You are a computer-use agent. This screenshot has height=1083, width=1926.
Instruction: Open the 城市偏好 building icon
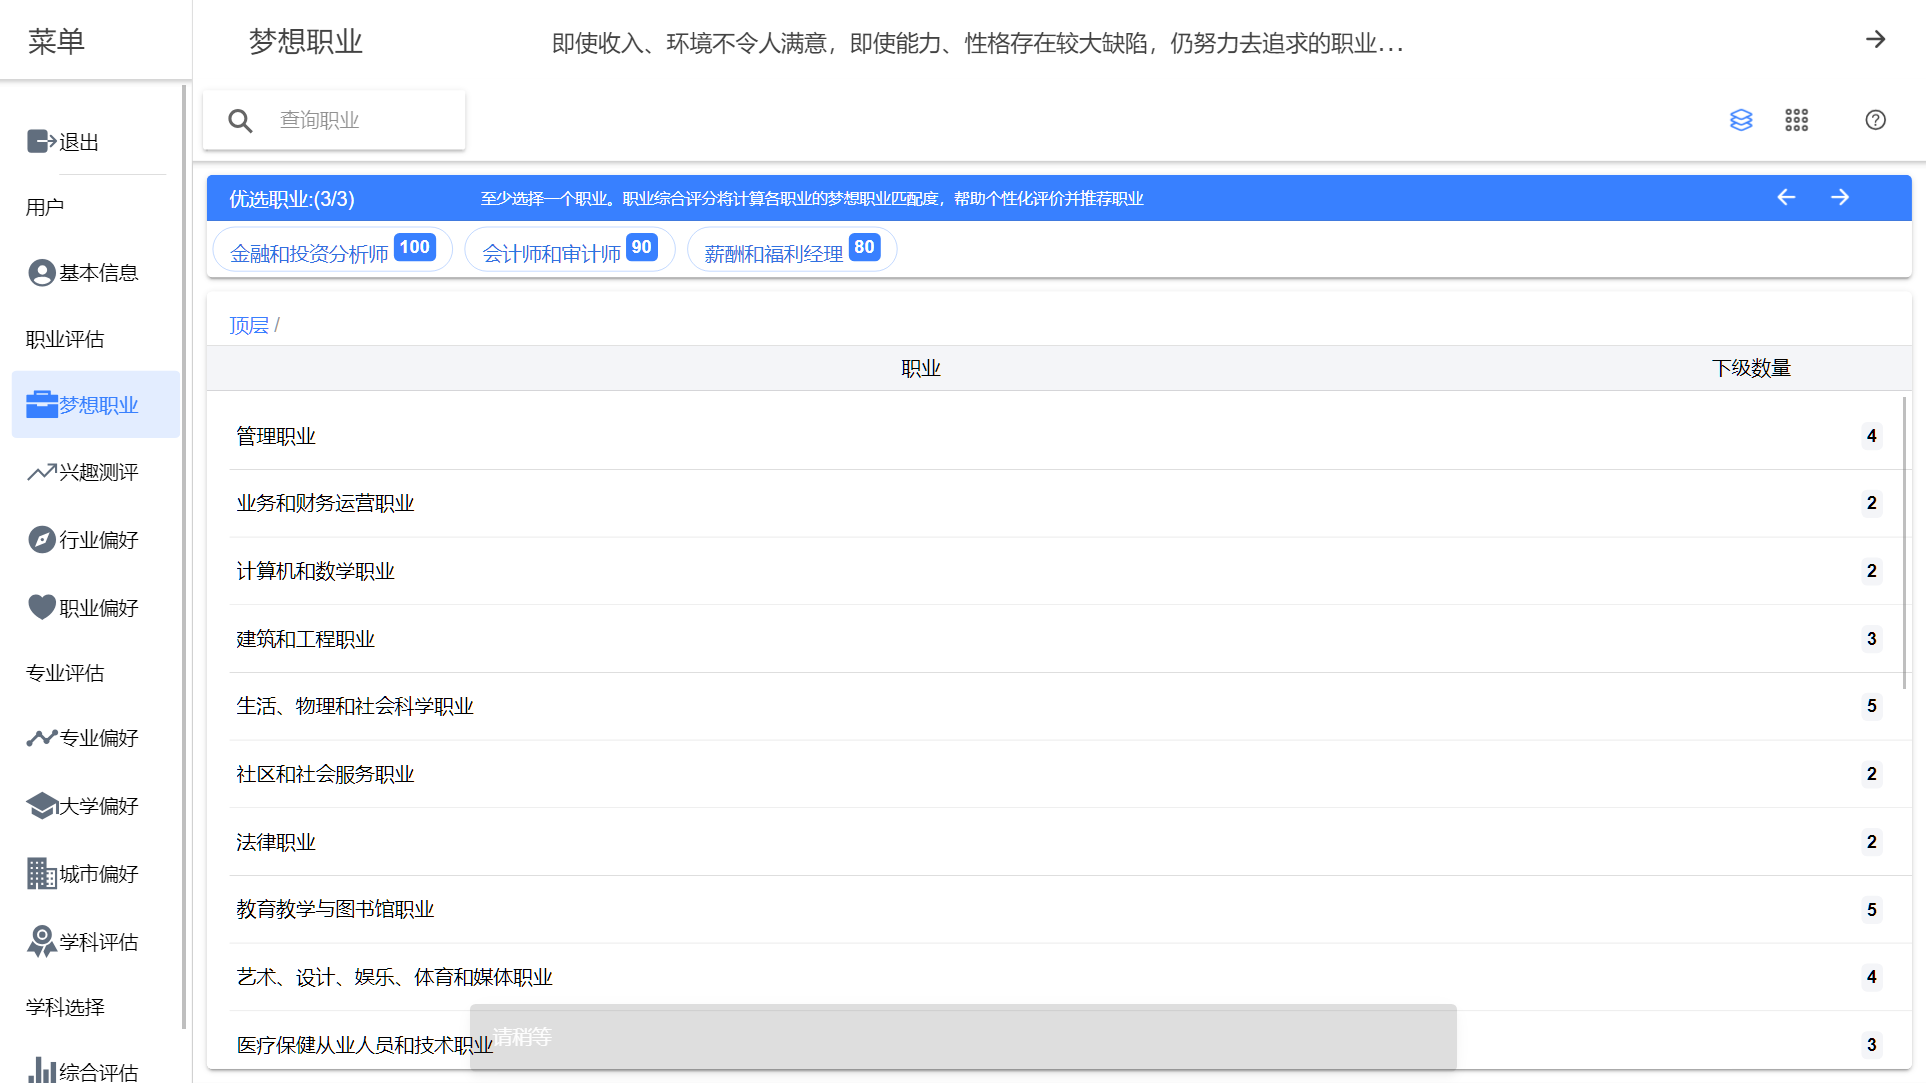pyautogui.click(x=41, y=873)
